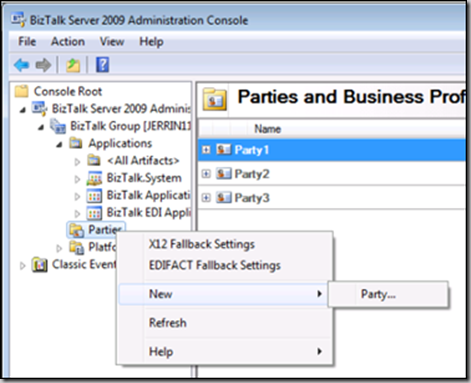Select the Parties tree label

105,229
